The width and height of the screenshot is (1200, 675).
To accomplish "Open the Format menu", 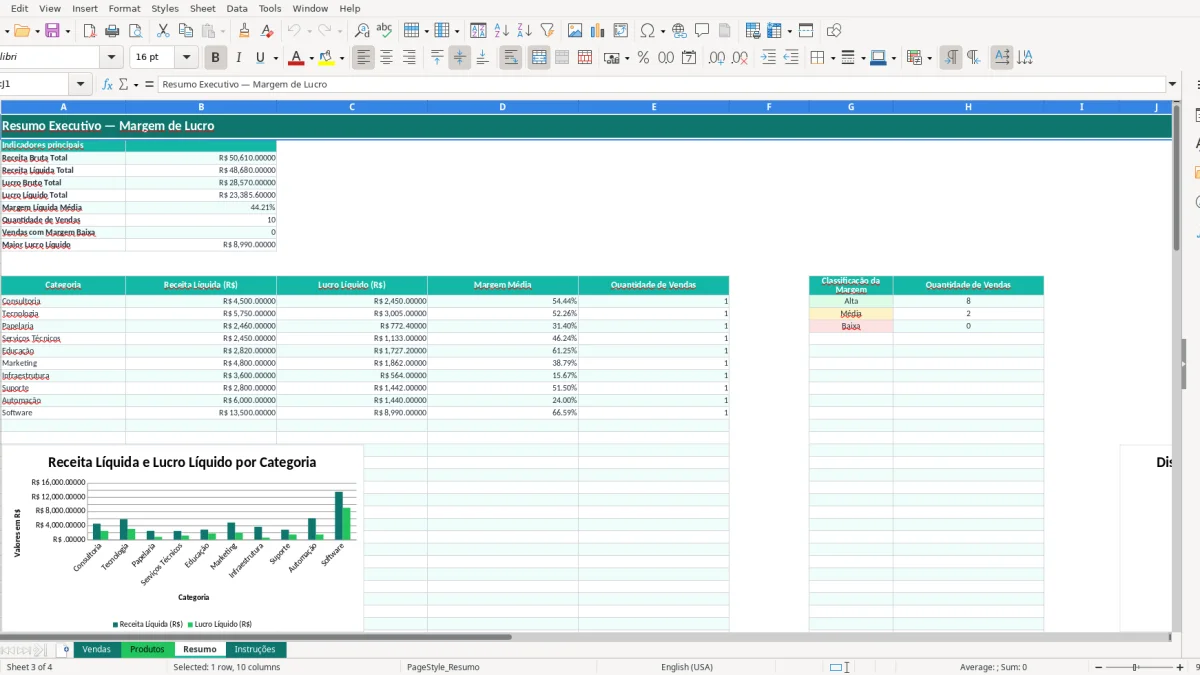I will (125, 8).
